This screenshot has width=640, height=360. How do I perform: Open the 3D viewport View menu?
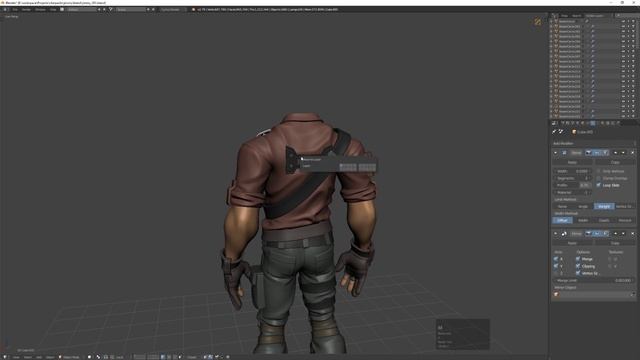[16, 357]
